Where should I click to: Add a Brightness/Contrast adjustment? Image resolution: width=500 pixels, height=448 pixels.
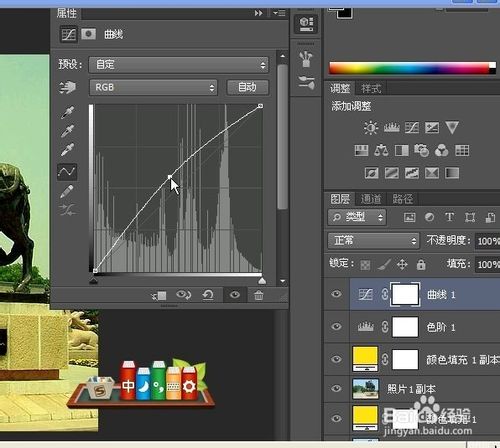click(371, 128)
